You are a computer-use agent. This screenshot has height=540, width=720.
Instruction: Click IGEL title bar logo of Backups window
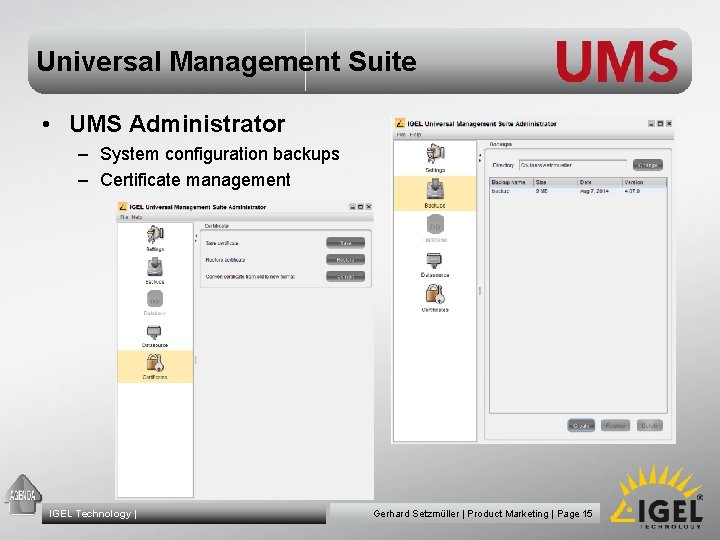tap(400, 123)
